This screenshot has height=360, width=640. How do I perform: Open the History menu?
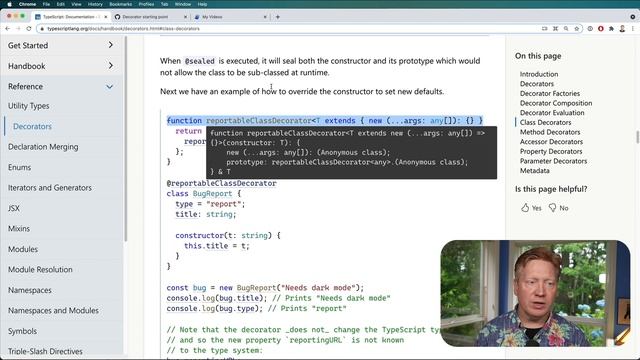(x=95, y=4)
